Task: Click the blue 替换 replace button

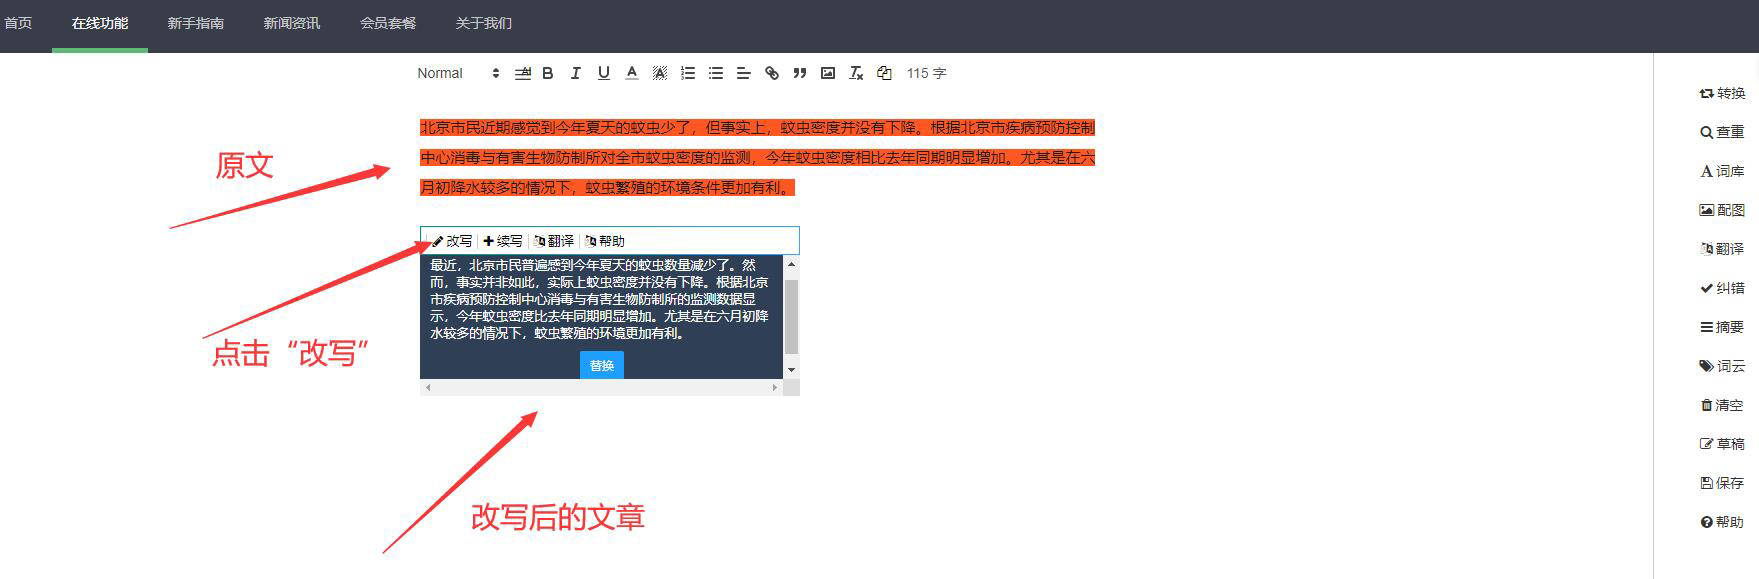Action: pyautogui.click(x=602, y=365)
